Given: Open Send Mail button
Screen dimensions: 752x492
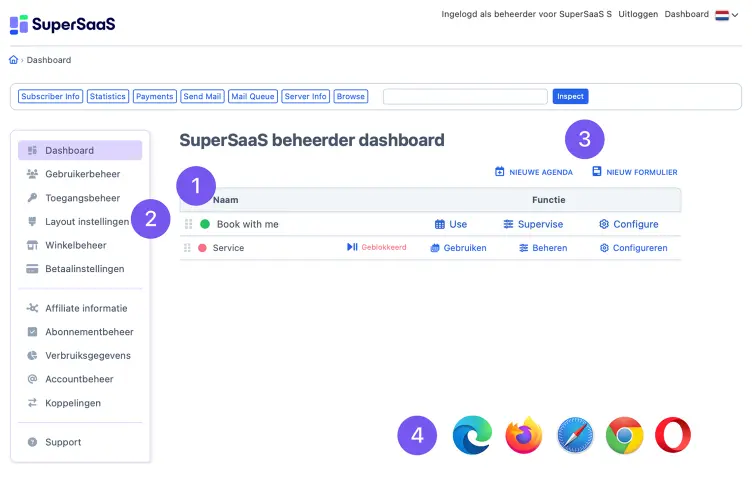Looking at the screenshot, I should pos(202,96).
